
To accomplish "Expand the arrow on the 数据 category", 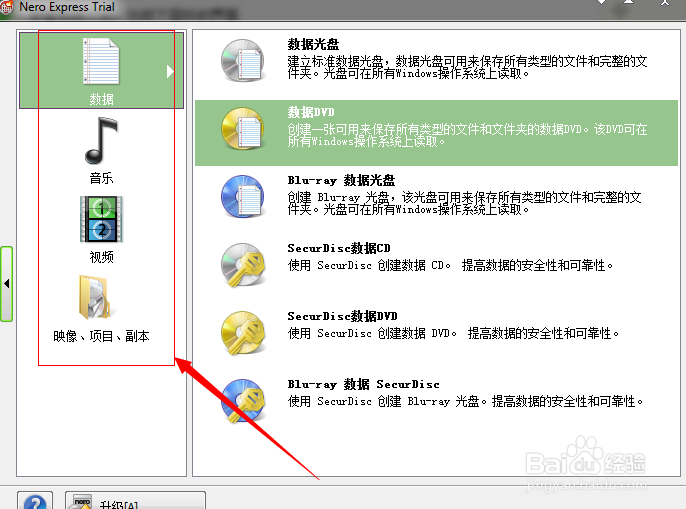I will tap(170, 71).
